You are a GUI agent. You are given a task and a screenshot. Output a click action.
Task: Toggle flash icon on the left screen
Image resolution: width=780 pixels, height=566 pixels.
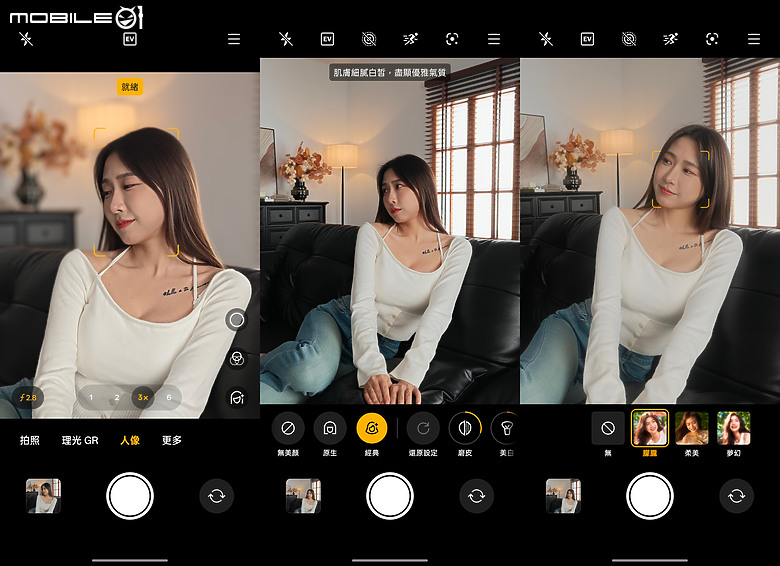click(26, 39)
